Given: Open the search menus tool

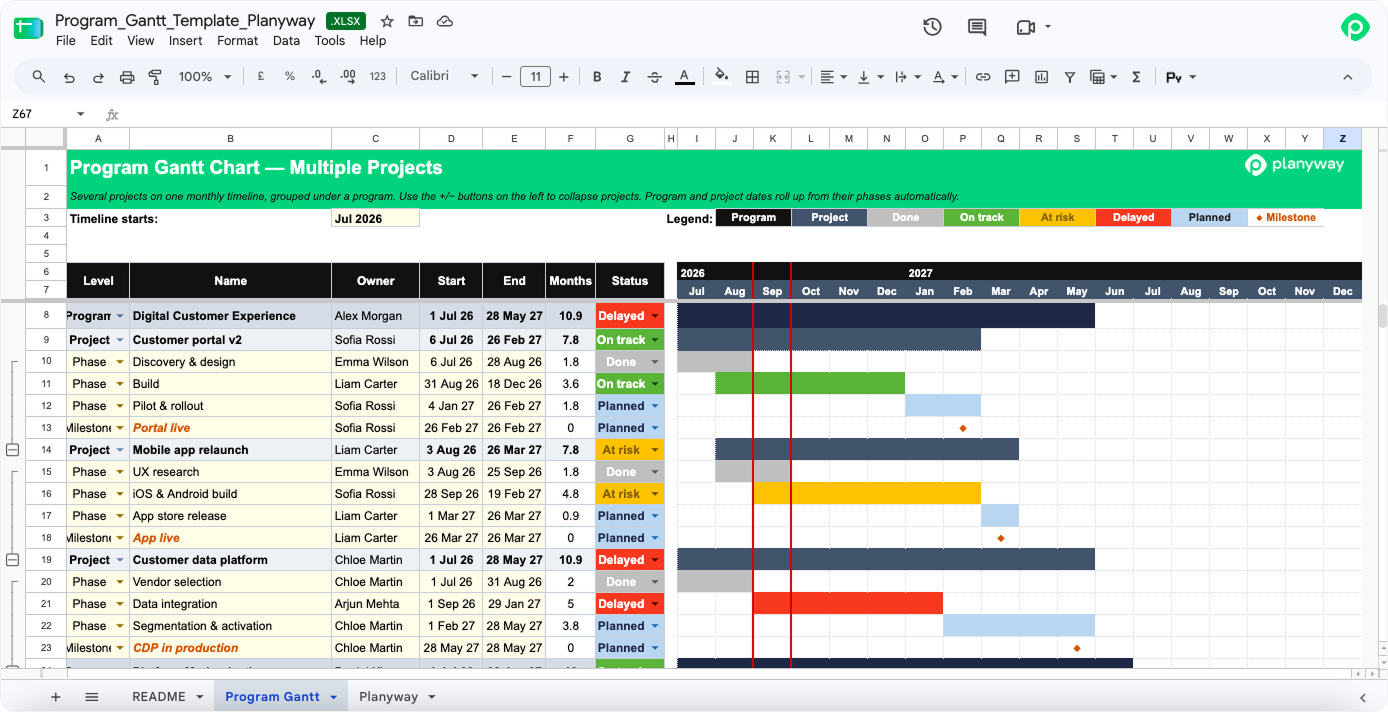Looking at the screenshot, I should [39, 77].
